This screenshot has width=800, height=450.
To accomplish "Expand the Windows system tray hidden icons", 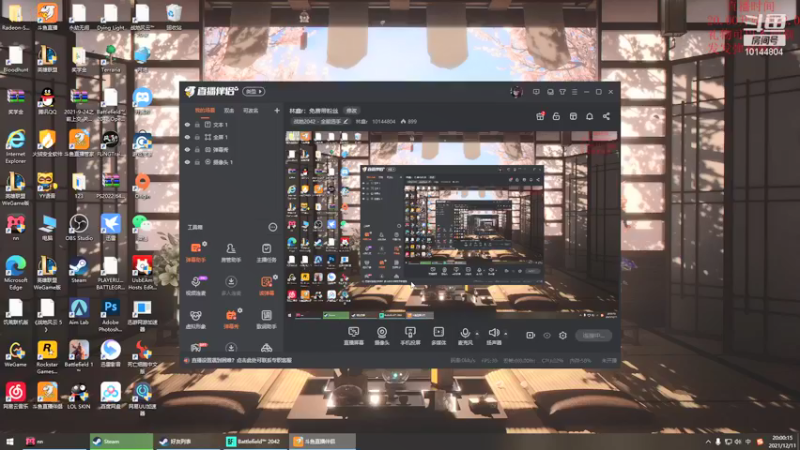I will coord(708,441).
